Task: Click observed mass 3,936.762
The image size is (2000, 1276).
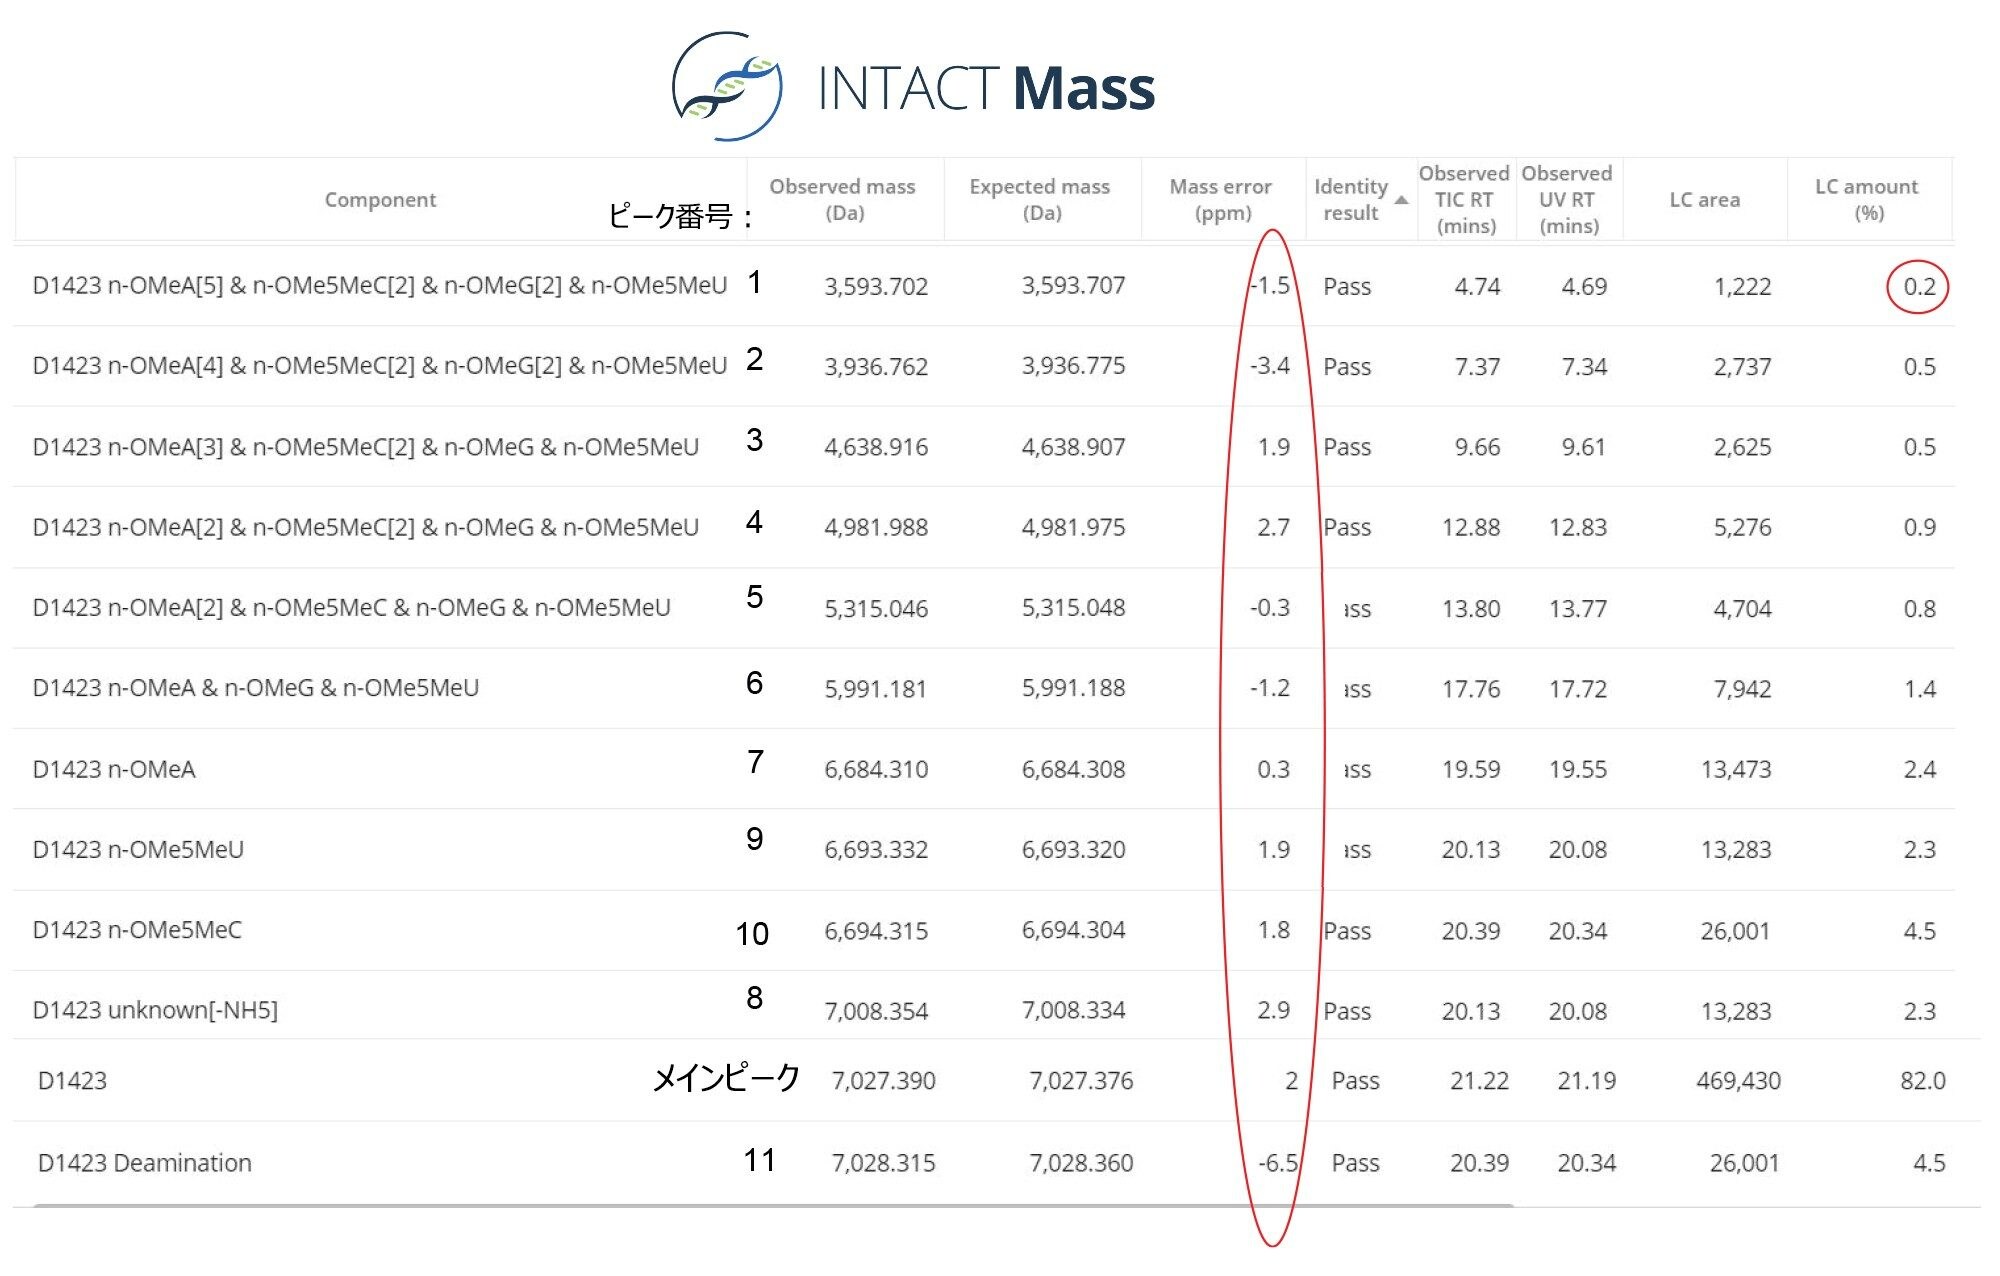Action: pyautogui.click(x=876, y=366)
